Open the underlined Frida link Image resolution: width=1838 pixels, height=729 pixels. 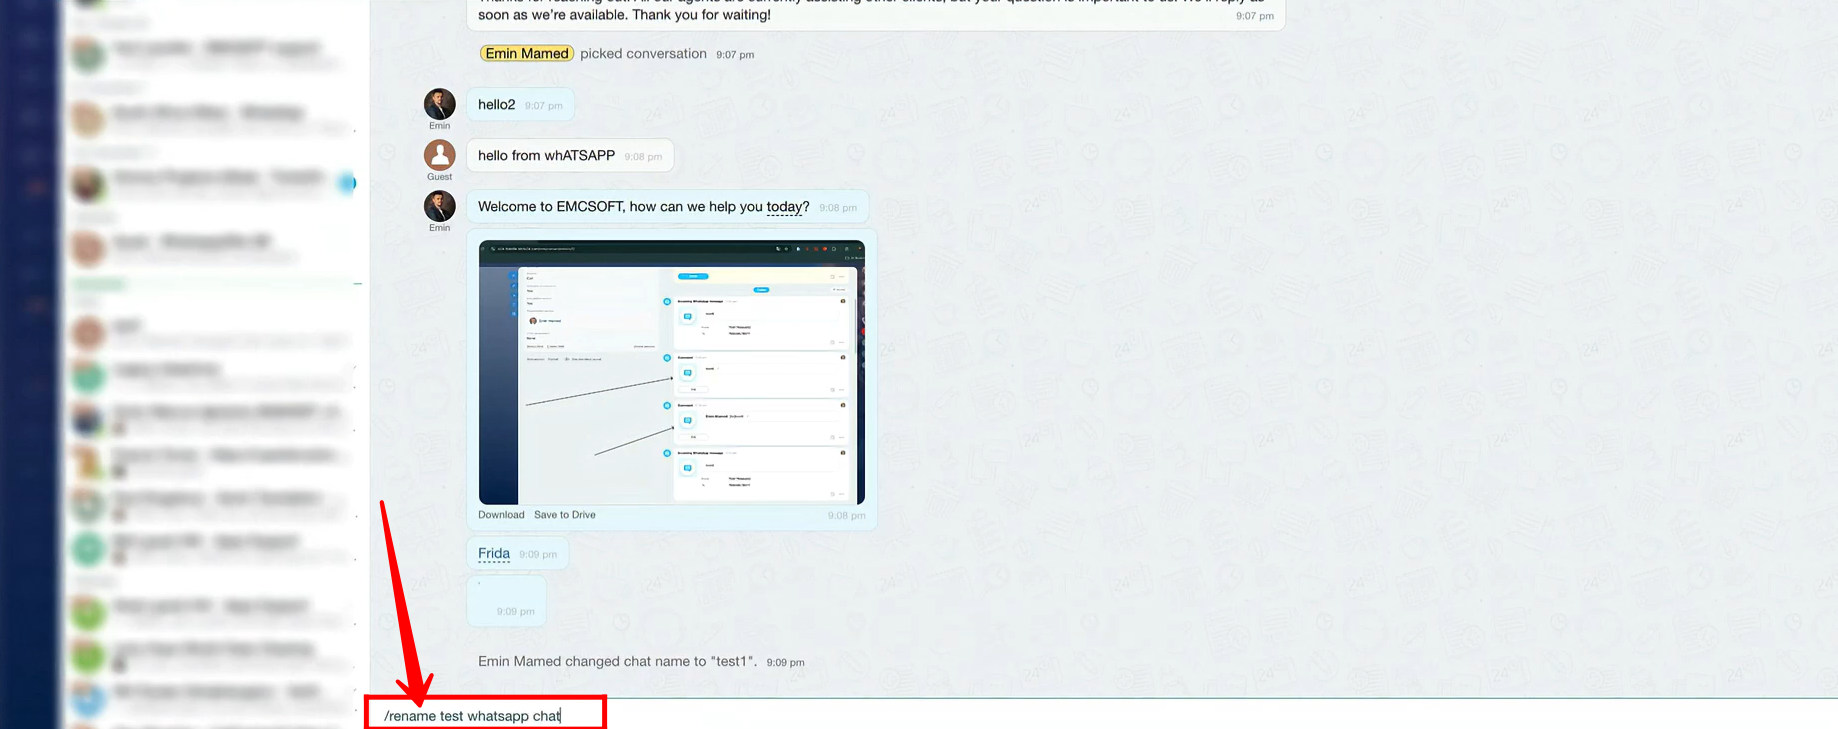[493, 554]
